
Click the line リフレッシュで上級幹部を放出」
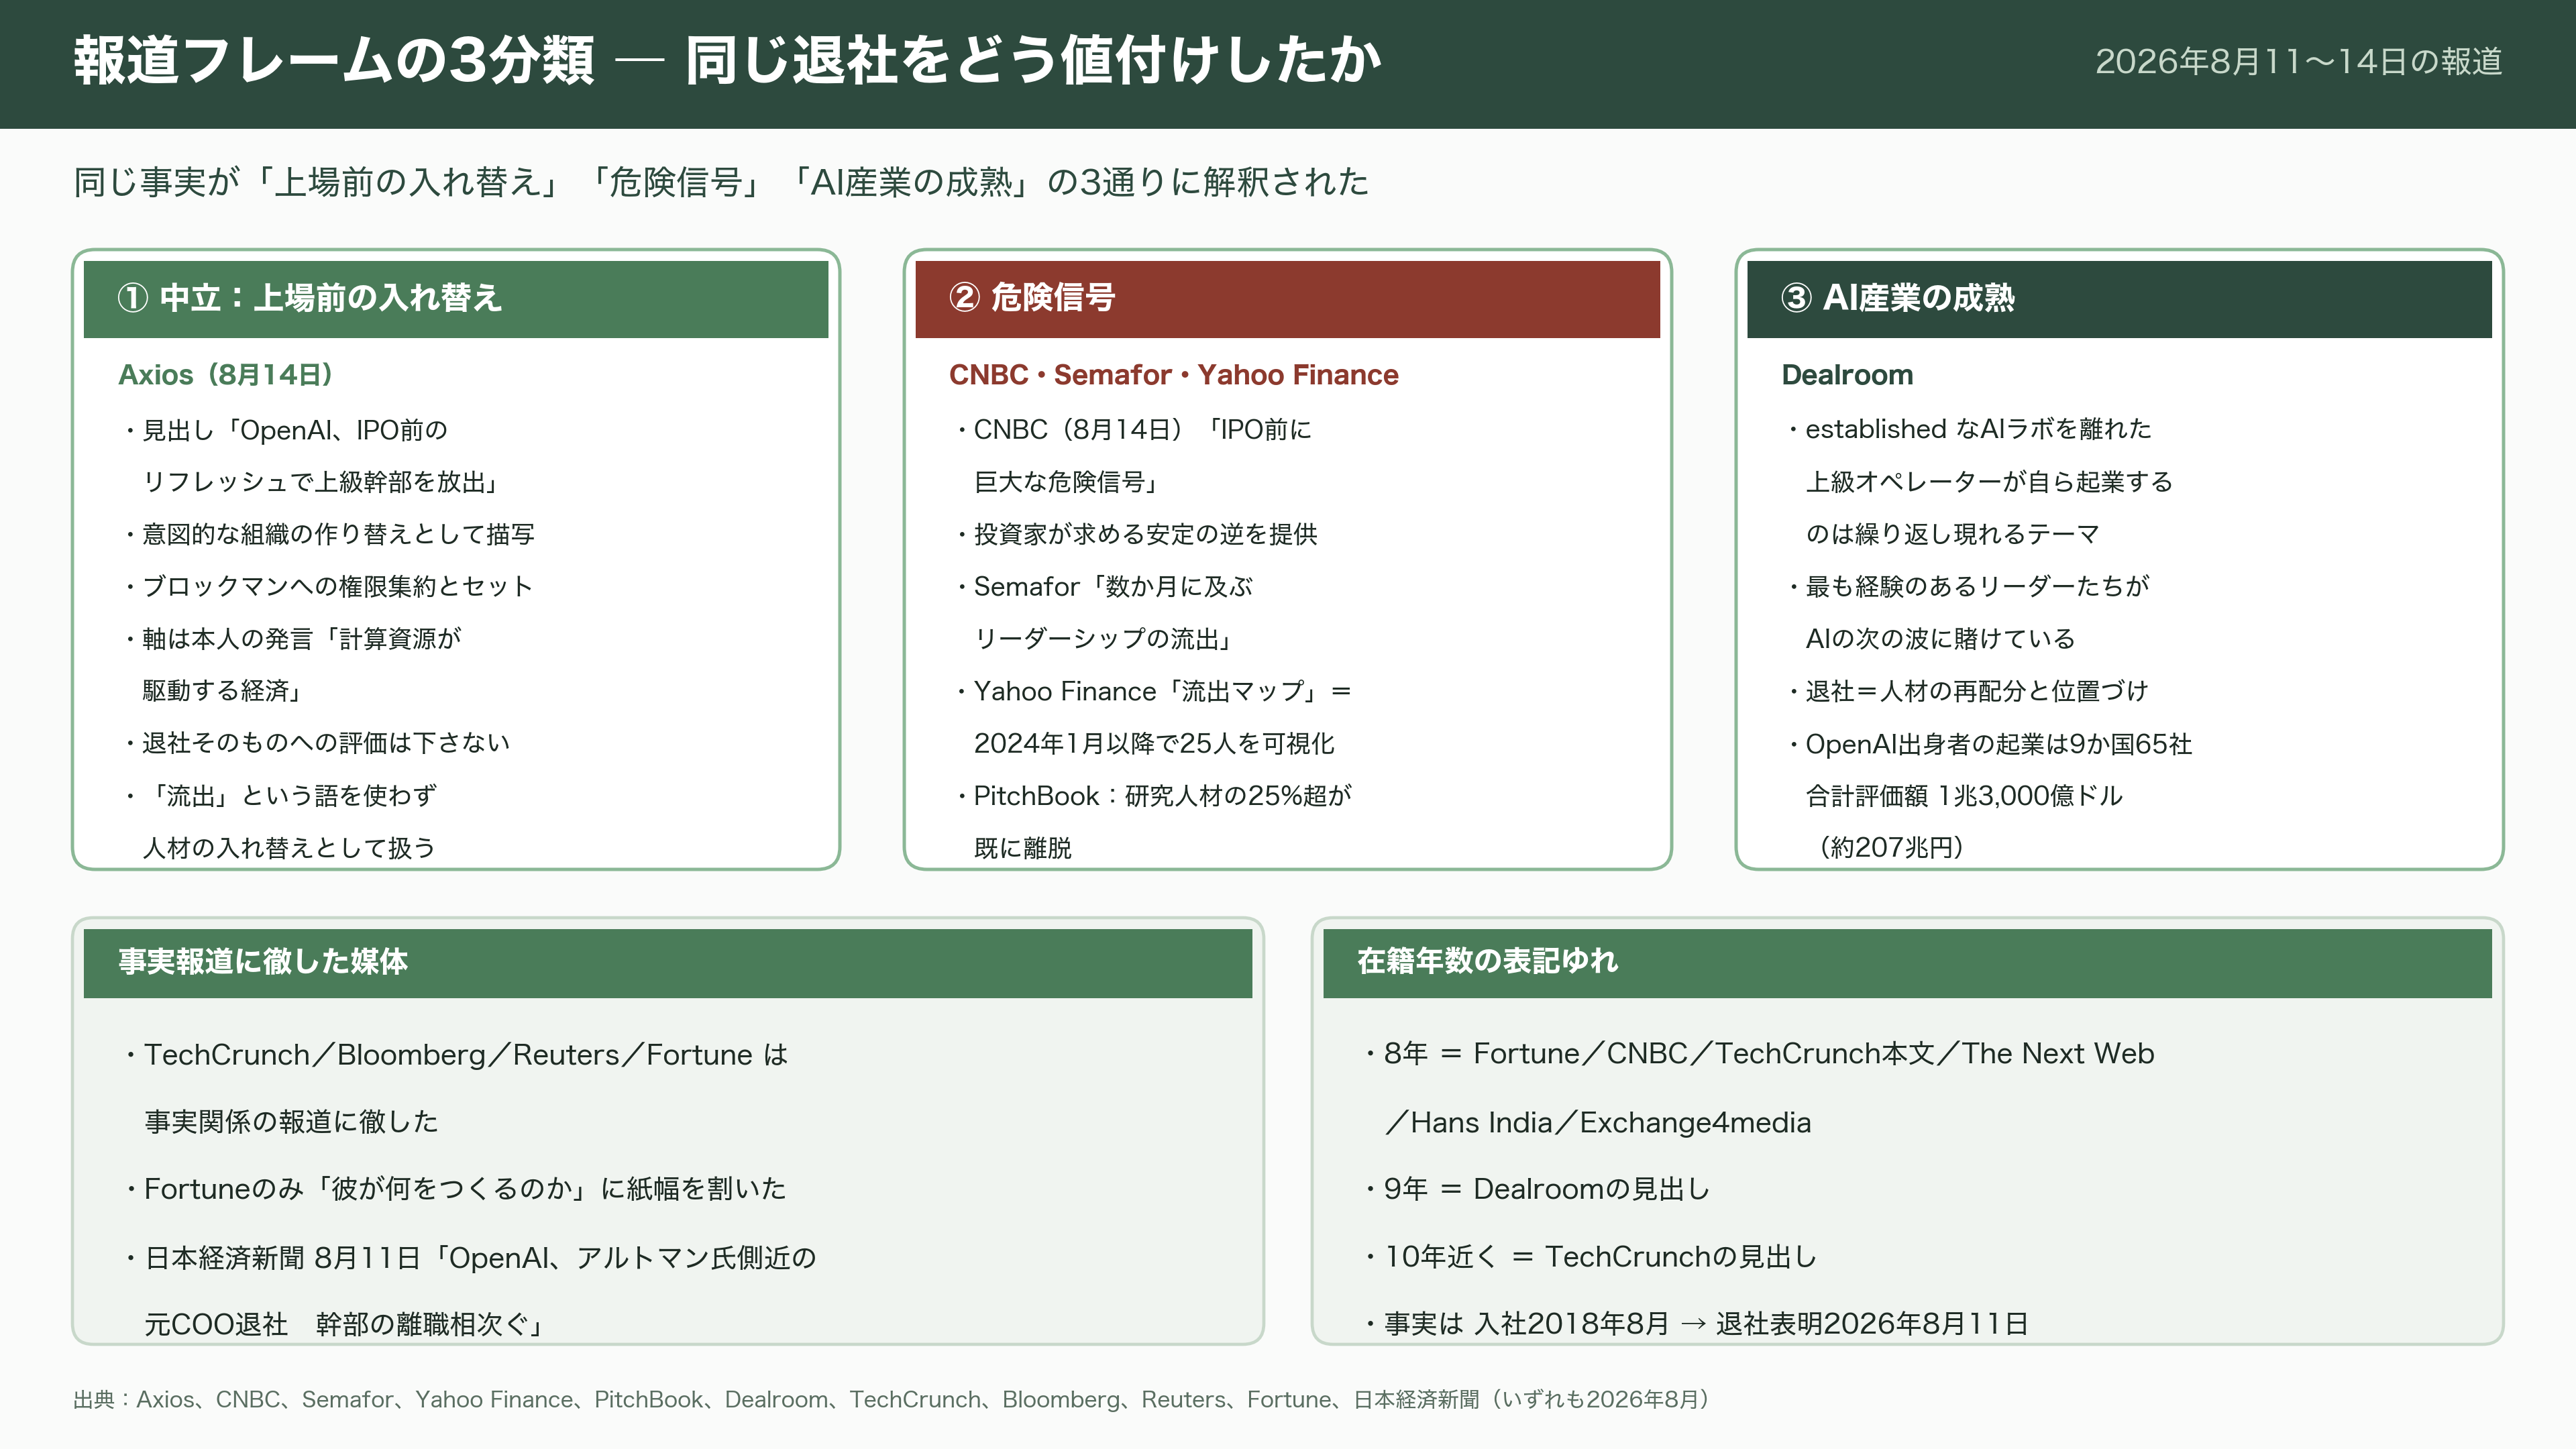pos(320,482)
